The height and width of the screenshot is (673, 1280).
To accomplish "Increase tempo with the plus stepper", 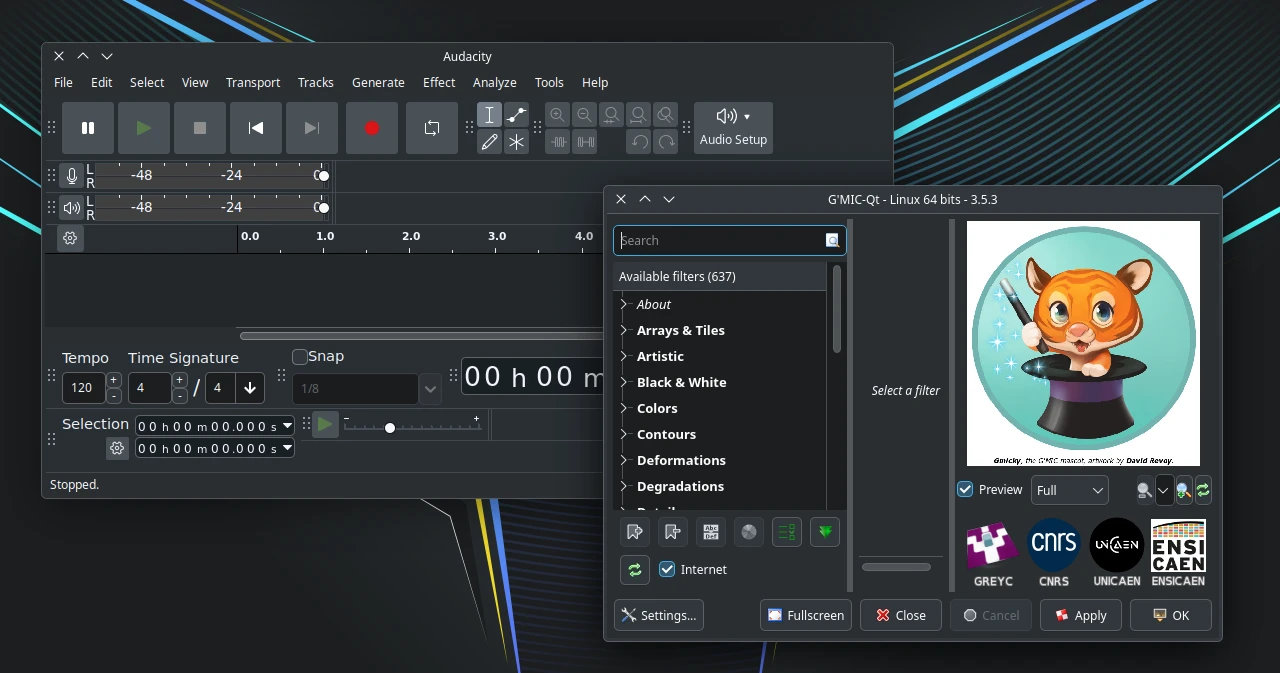I will [x=114, y=380].
